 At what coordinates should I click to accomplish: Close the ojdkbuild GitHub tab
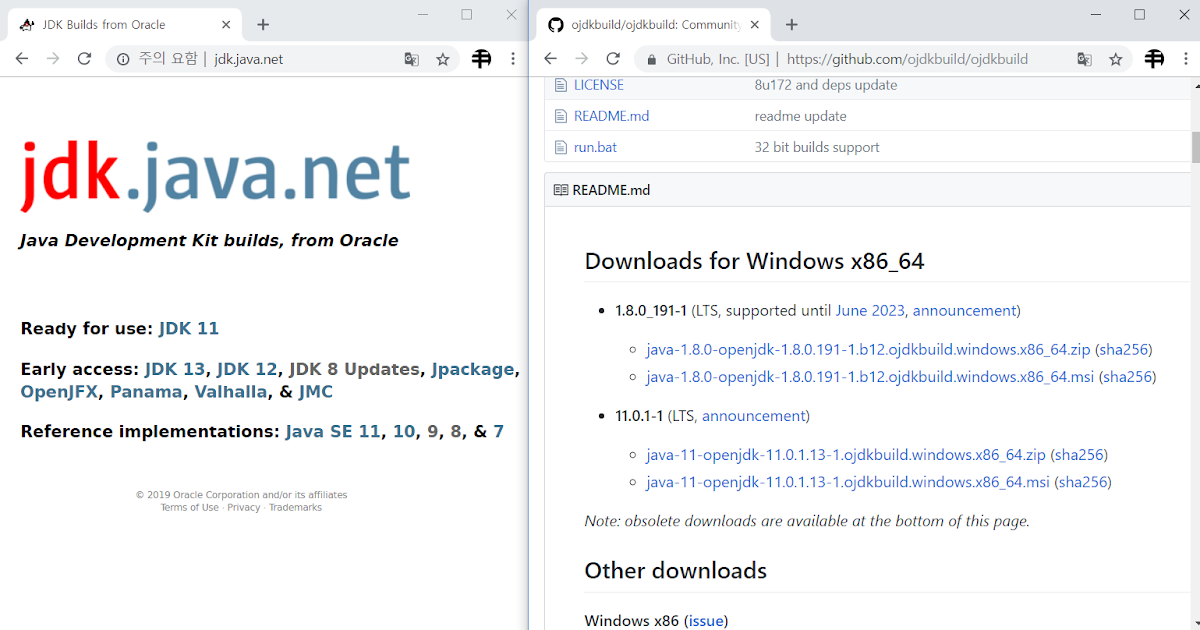click(x=755, y=24)
